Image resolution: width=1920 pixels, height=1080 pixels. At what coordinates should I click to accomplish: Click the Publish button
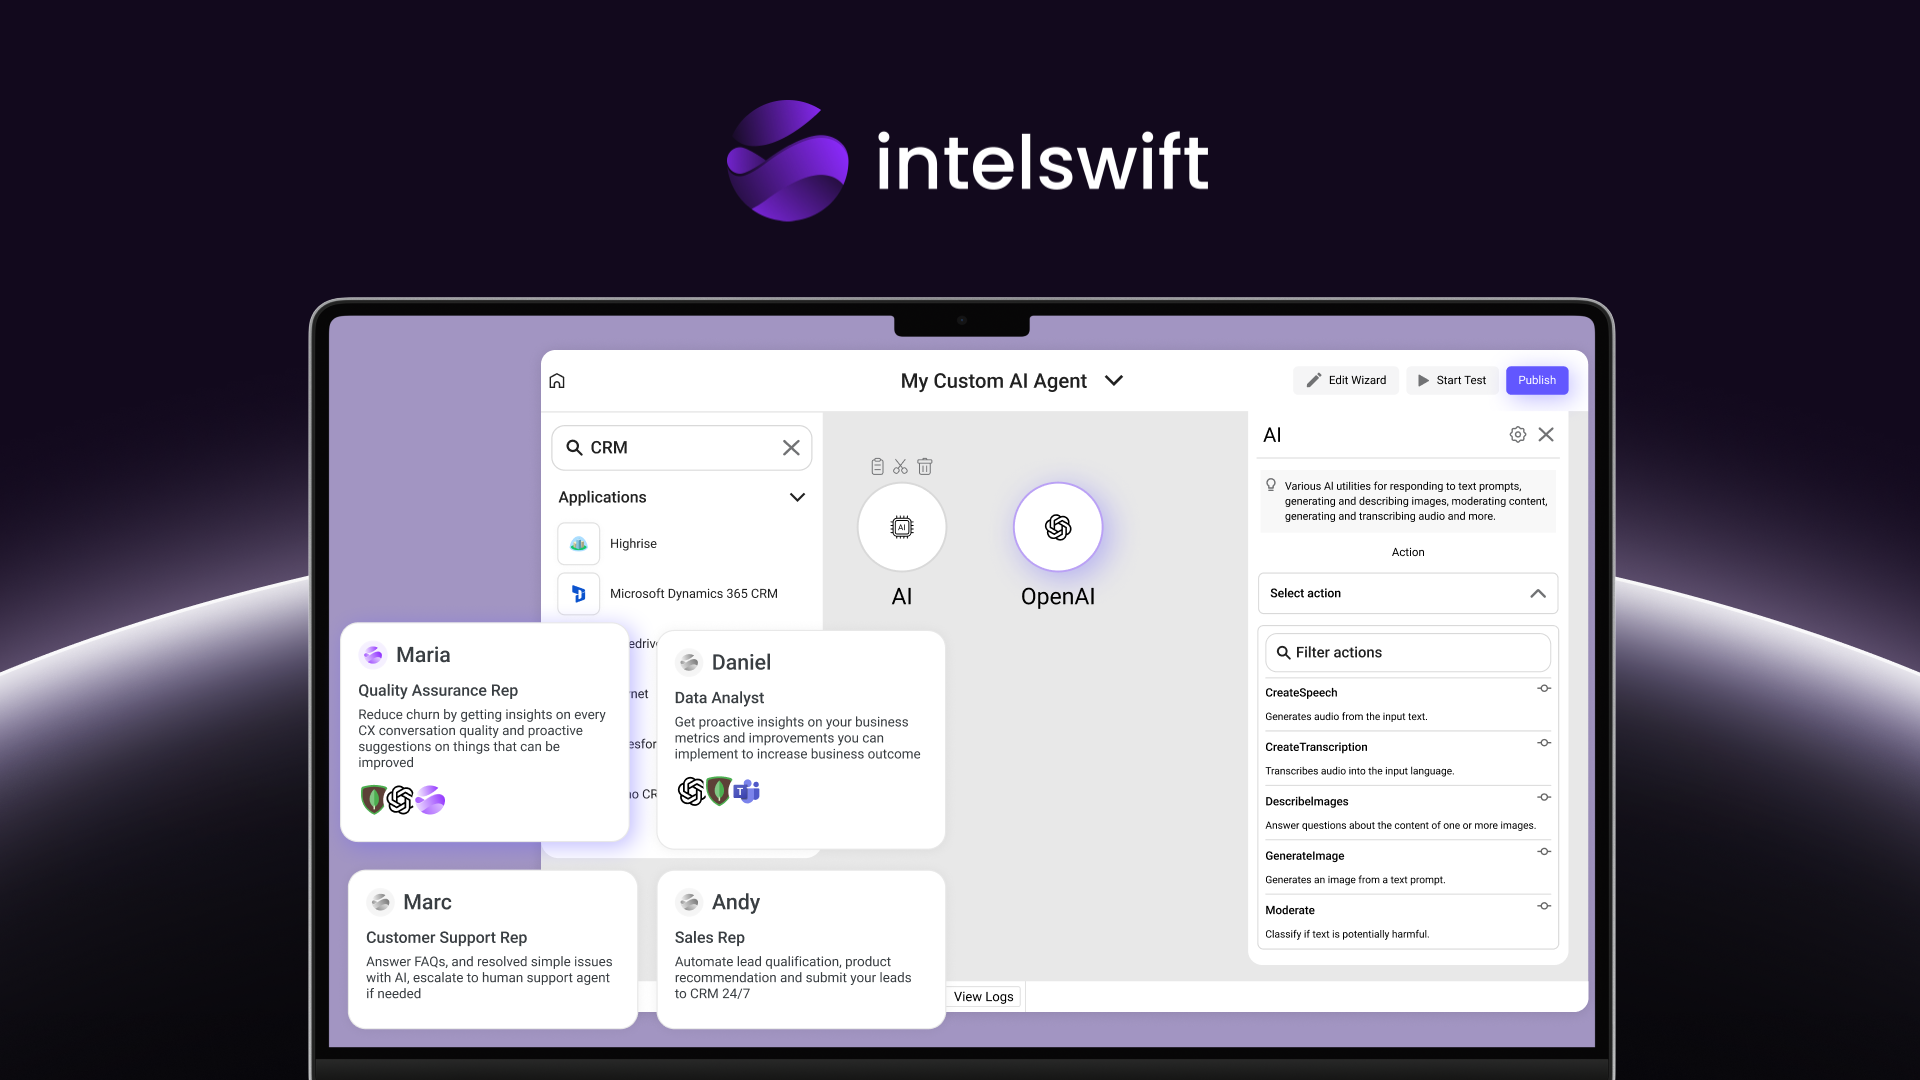1536,380
